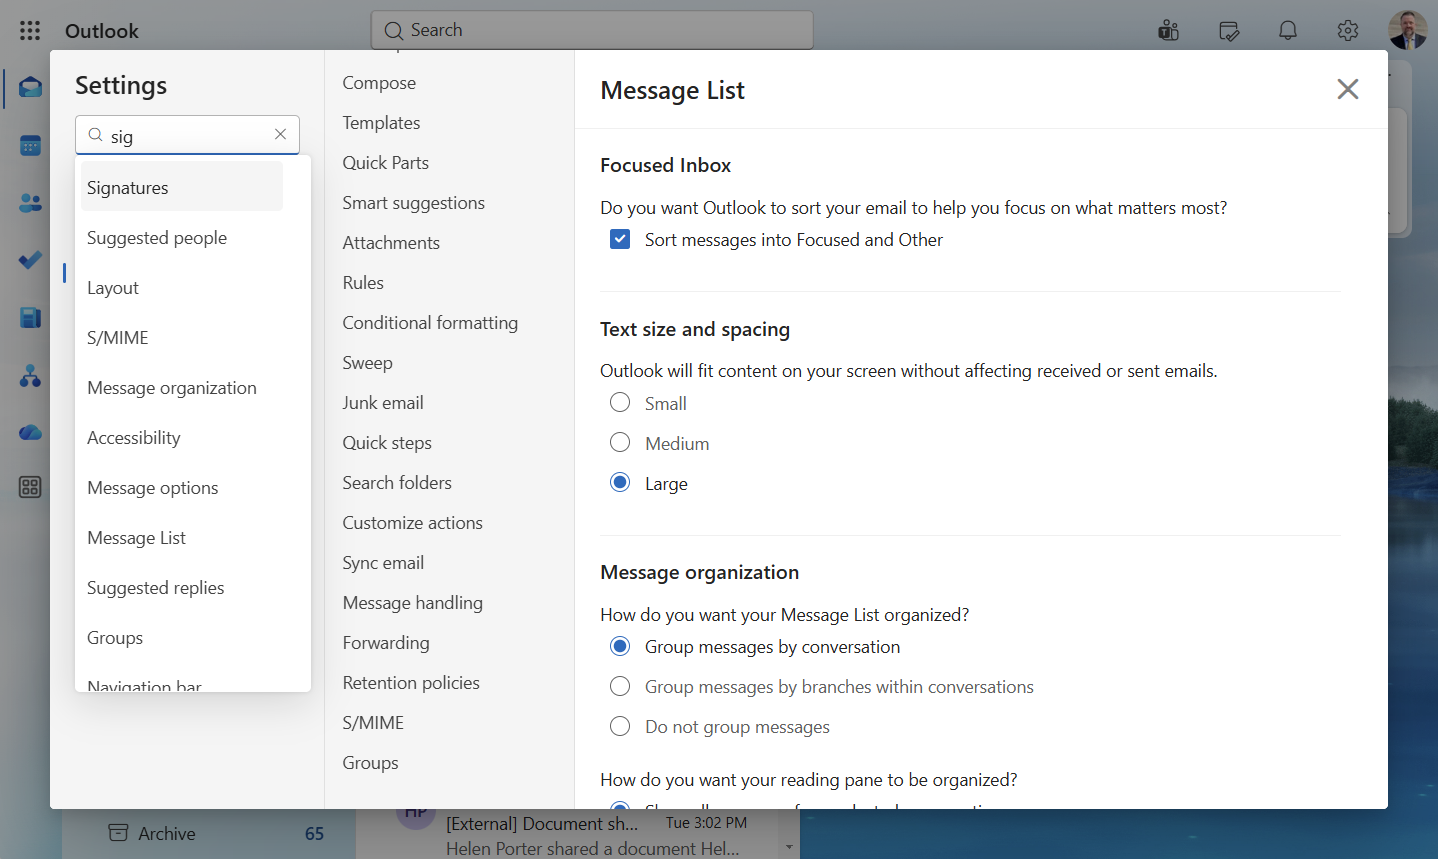Open the More apps icon

tap(30, 487)
